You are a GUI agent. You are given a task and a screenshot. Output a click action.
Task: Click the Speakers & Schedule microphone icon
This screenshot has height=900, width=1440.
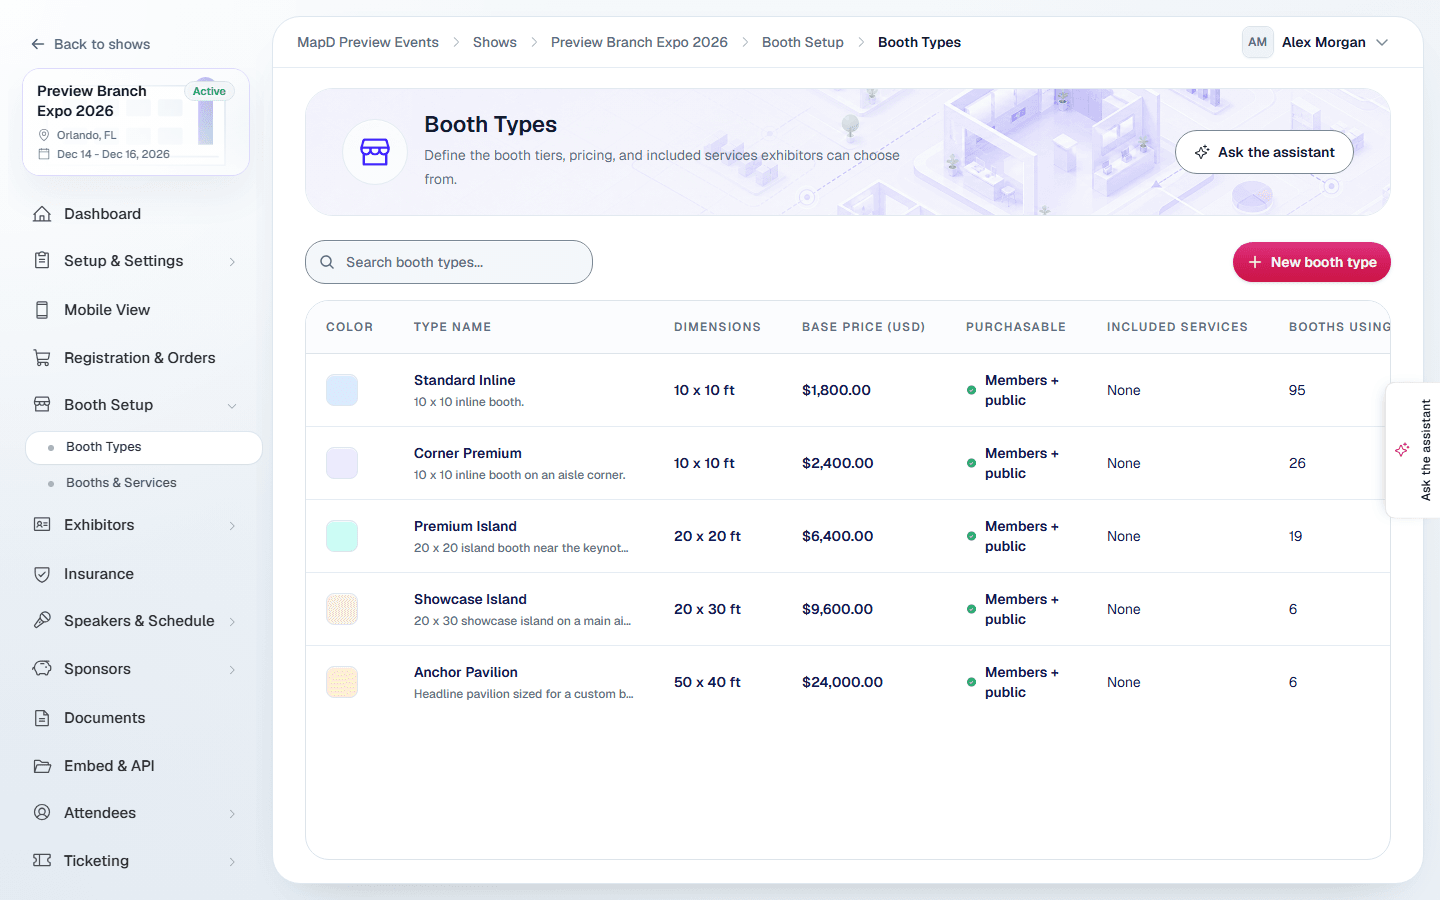(42, 621)
